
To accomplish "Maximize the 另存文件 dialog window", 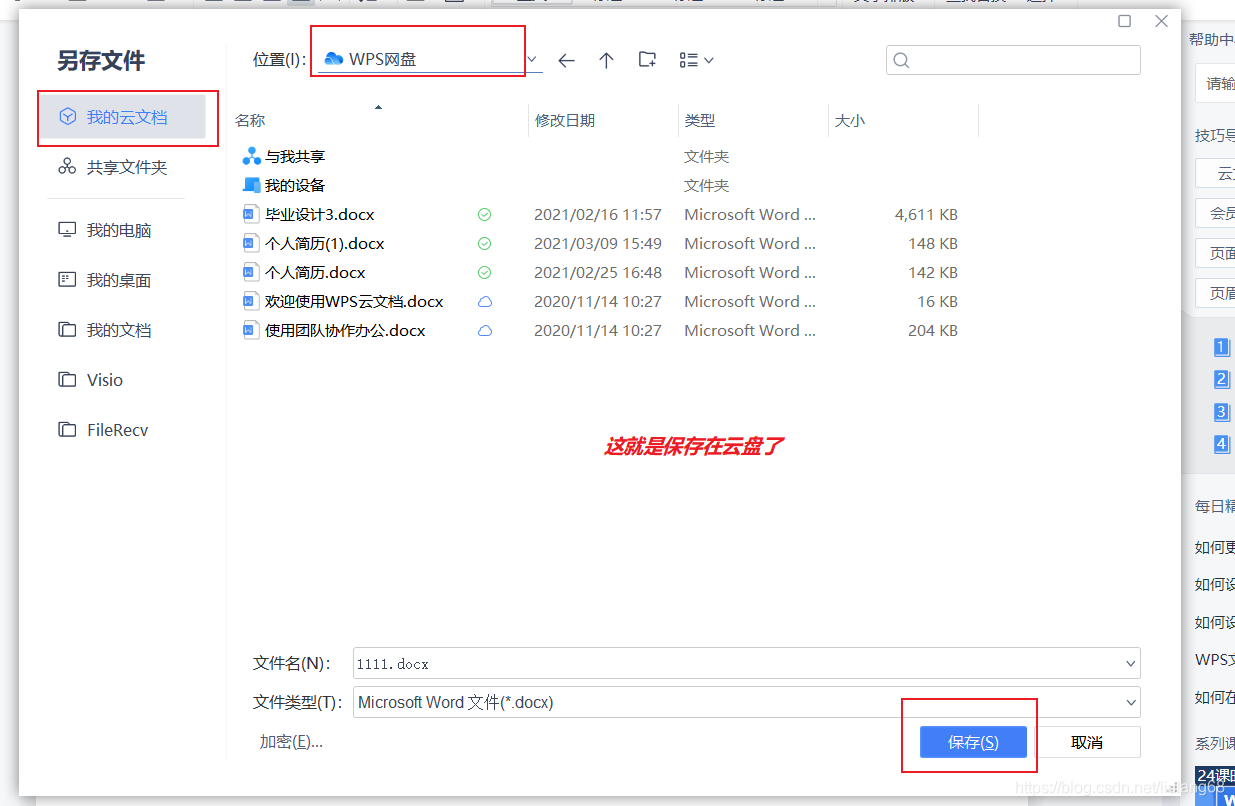I will pyautogui.click(x=1124, y=21).
